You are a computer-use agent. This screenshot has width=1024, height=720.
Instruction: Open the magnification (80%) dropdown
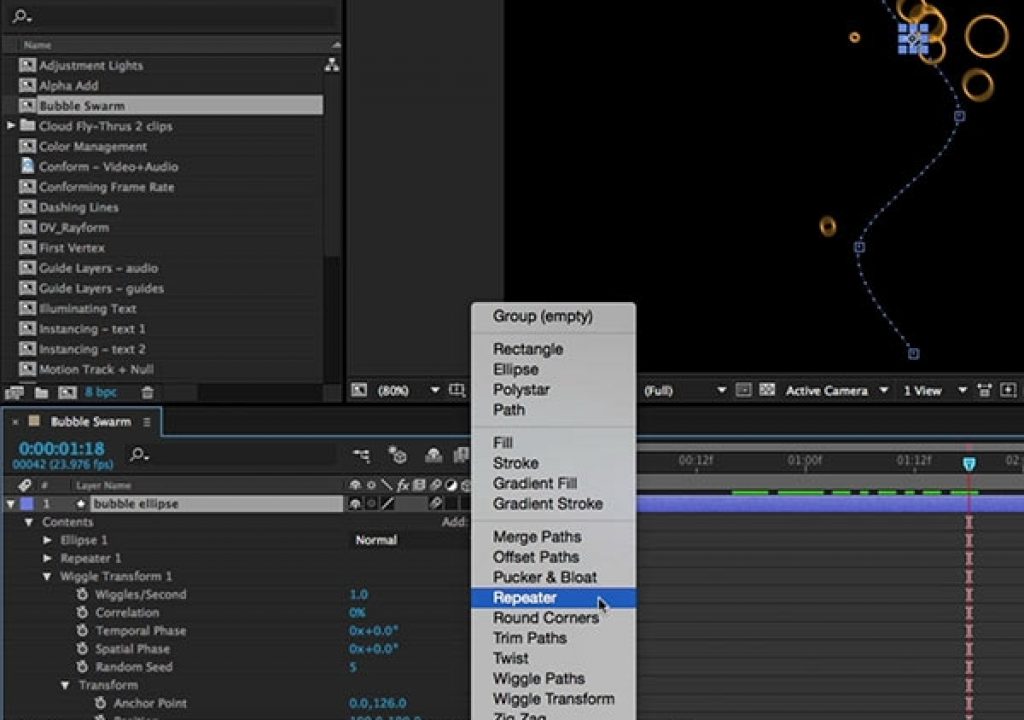pyautogui.click(x=407, y=390)
